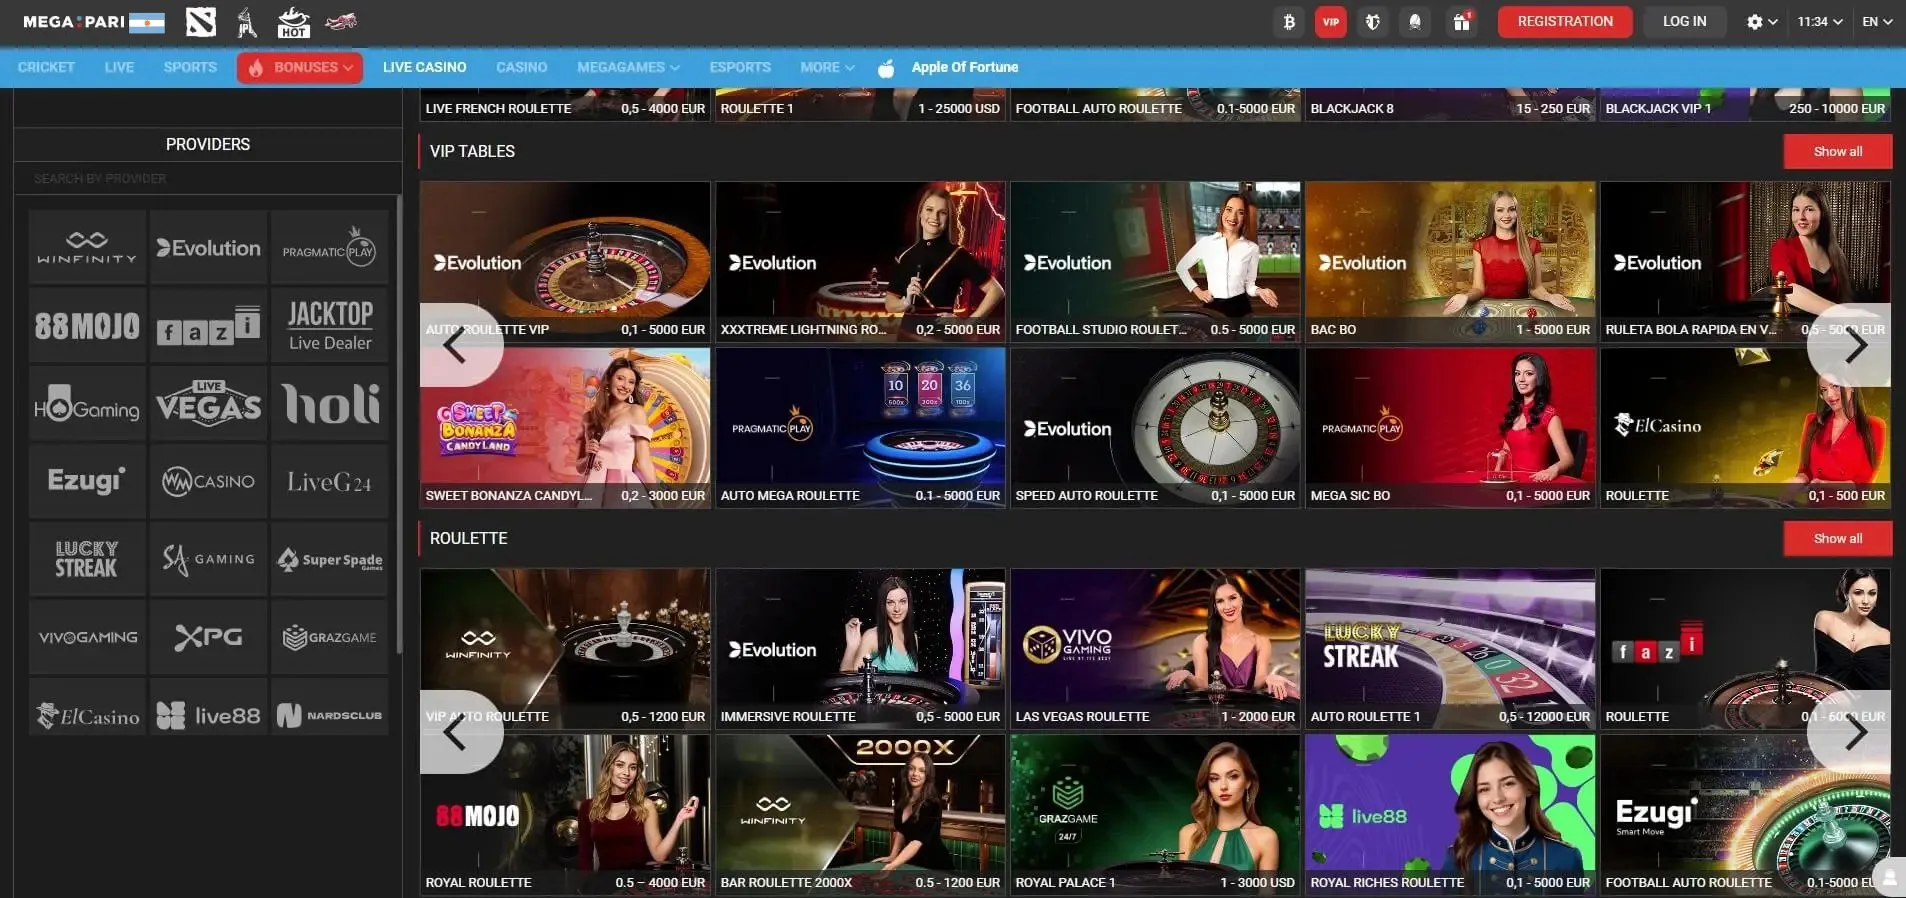1906x898 pixels.
Task: Expand the BONUSES dropdown menu
Action: (x=300, y=67)
